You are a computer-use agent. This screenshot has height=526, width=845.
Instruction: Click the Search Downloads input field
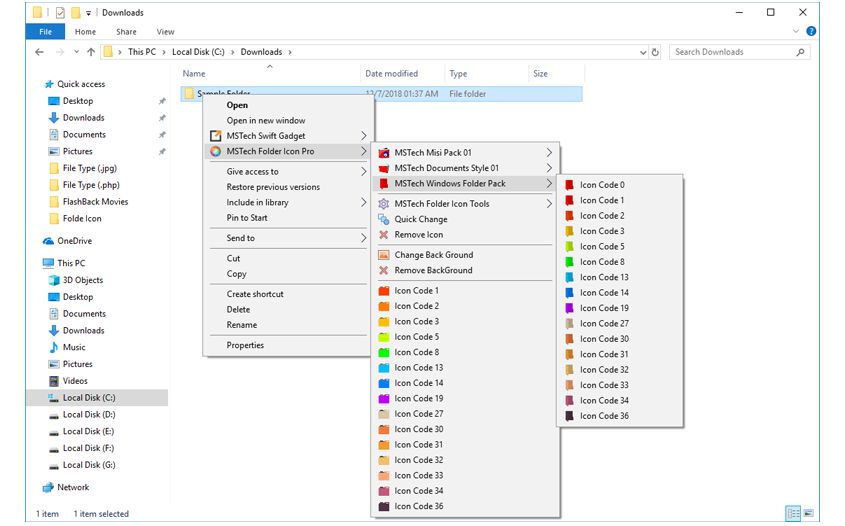[730, 52]
